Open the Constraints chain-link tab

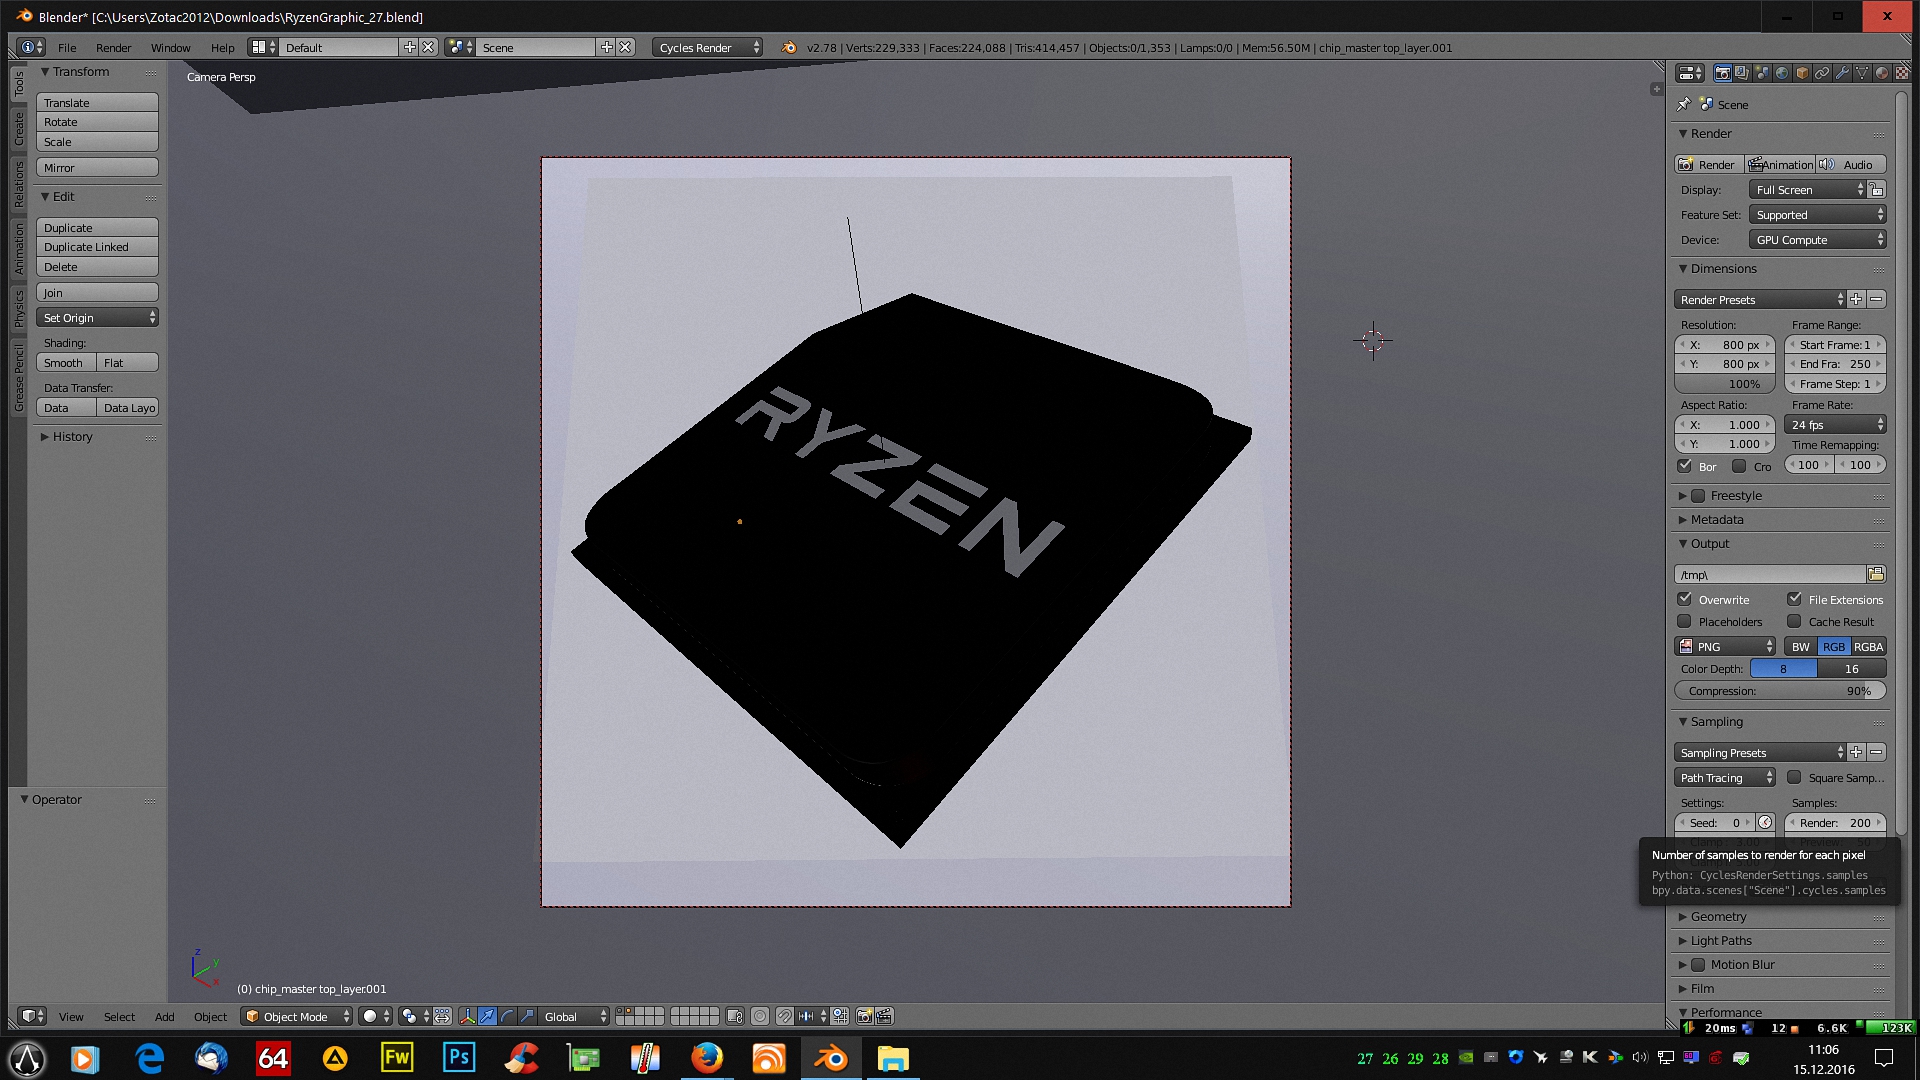[x=1822, y=73]
